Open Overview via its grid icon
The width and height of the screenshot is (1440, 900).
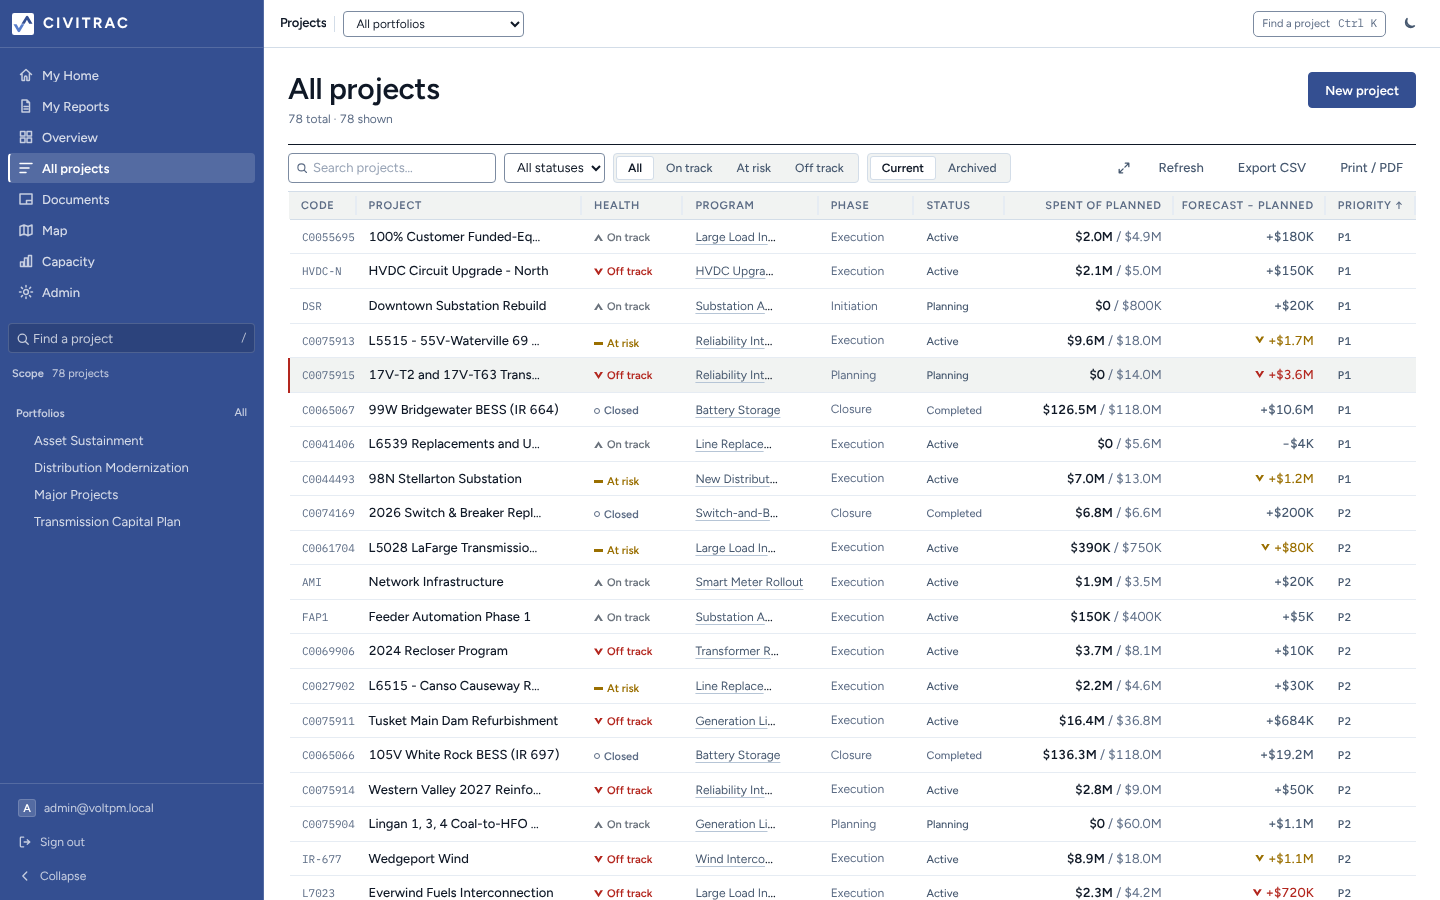click(x=26, y=137)
